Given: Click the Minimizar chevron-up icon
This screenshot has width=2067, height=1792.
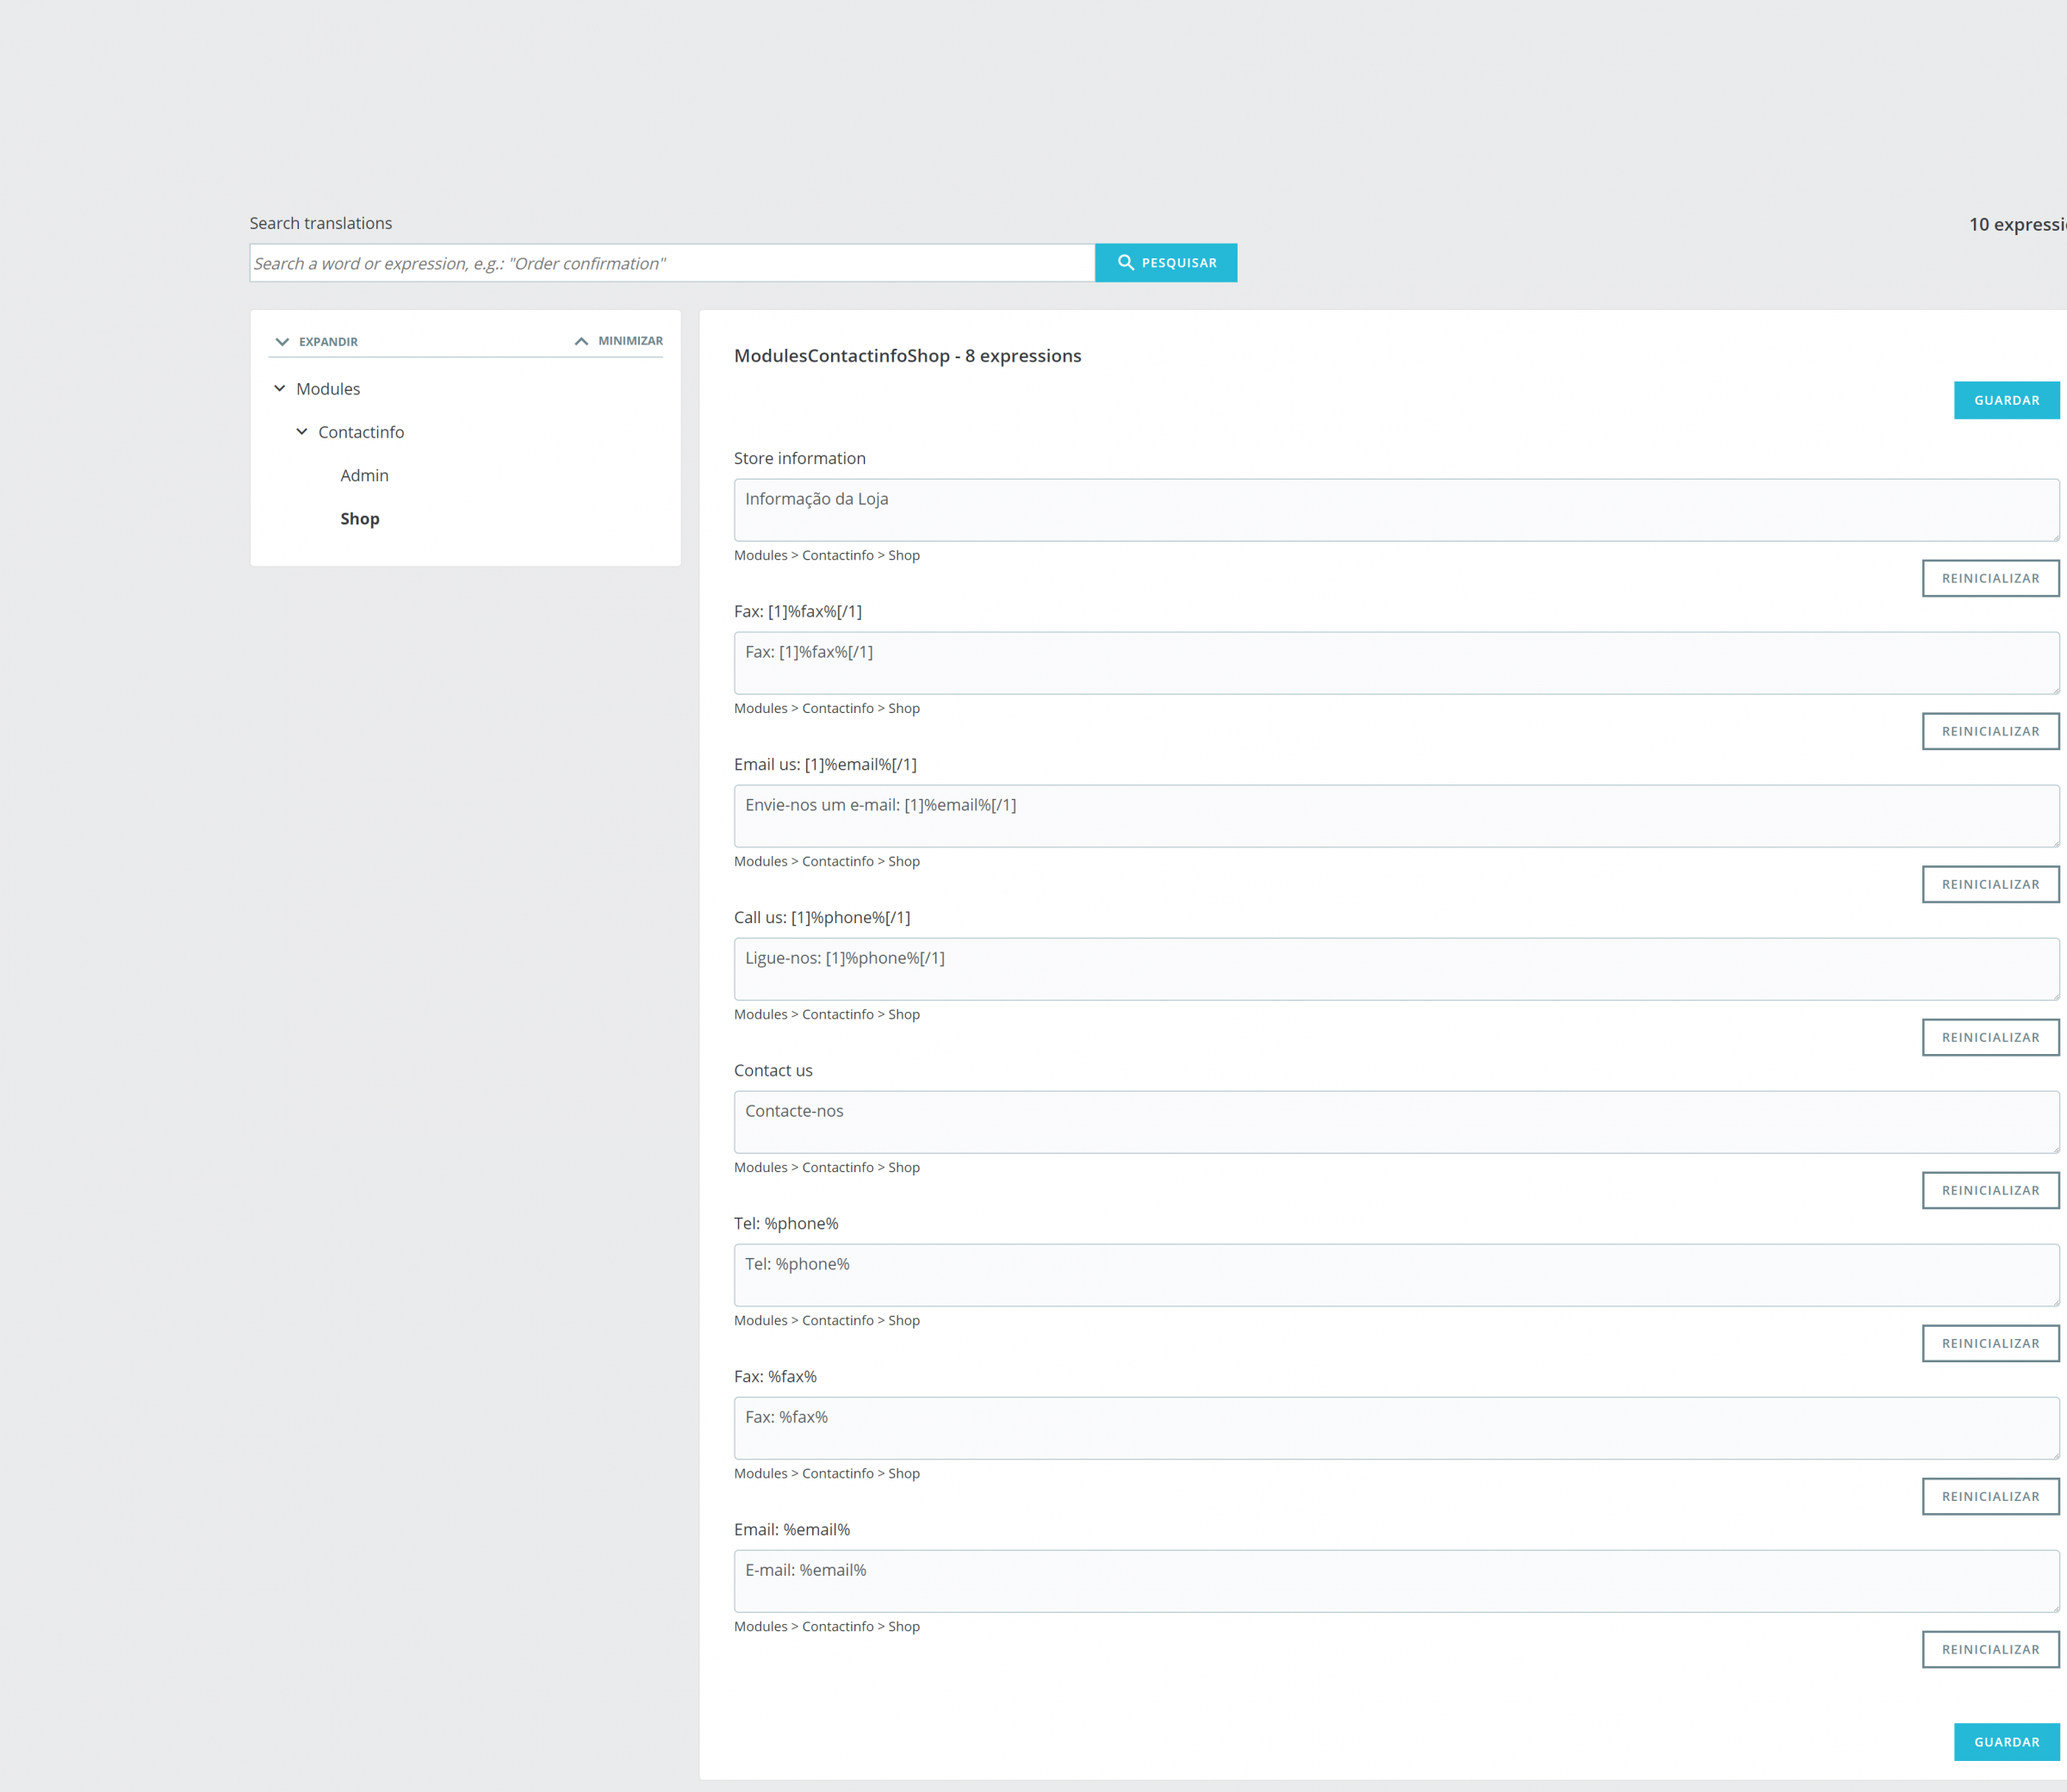Looking at the screenshot, I should 581,341.
